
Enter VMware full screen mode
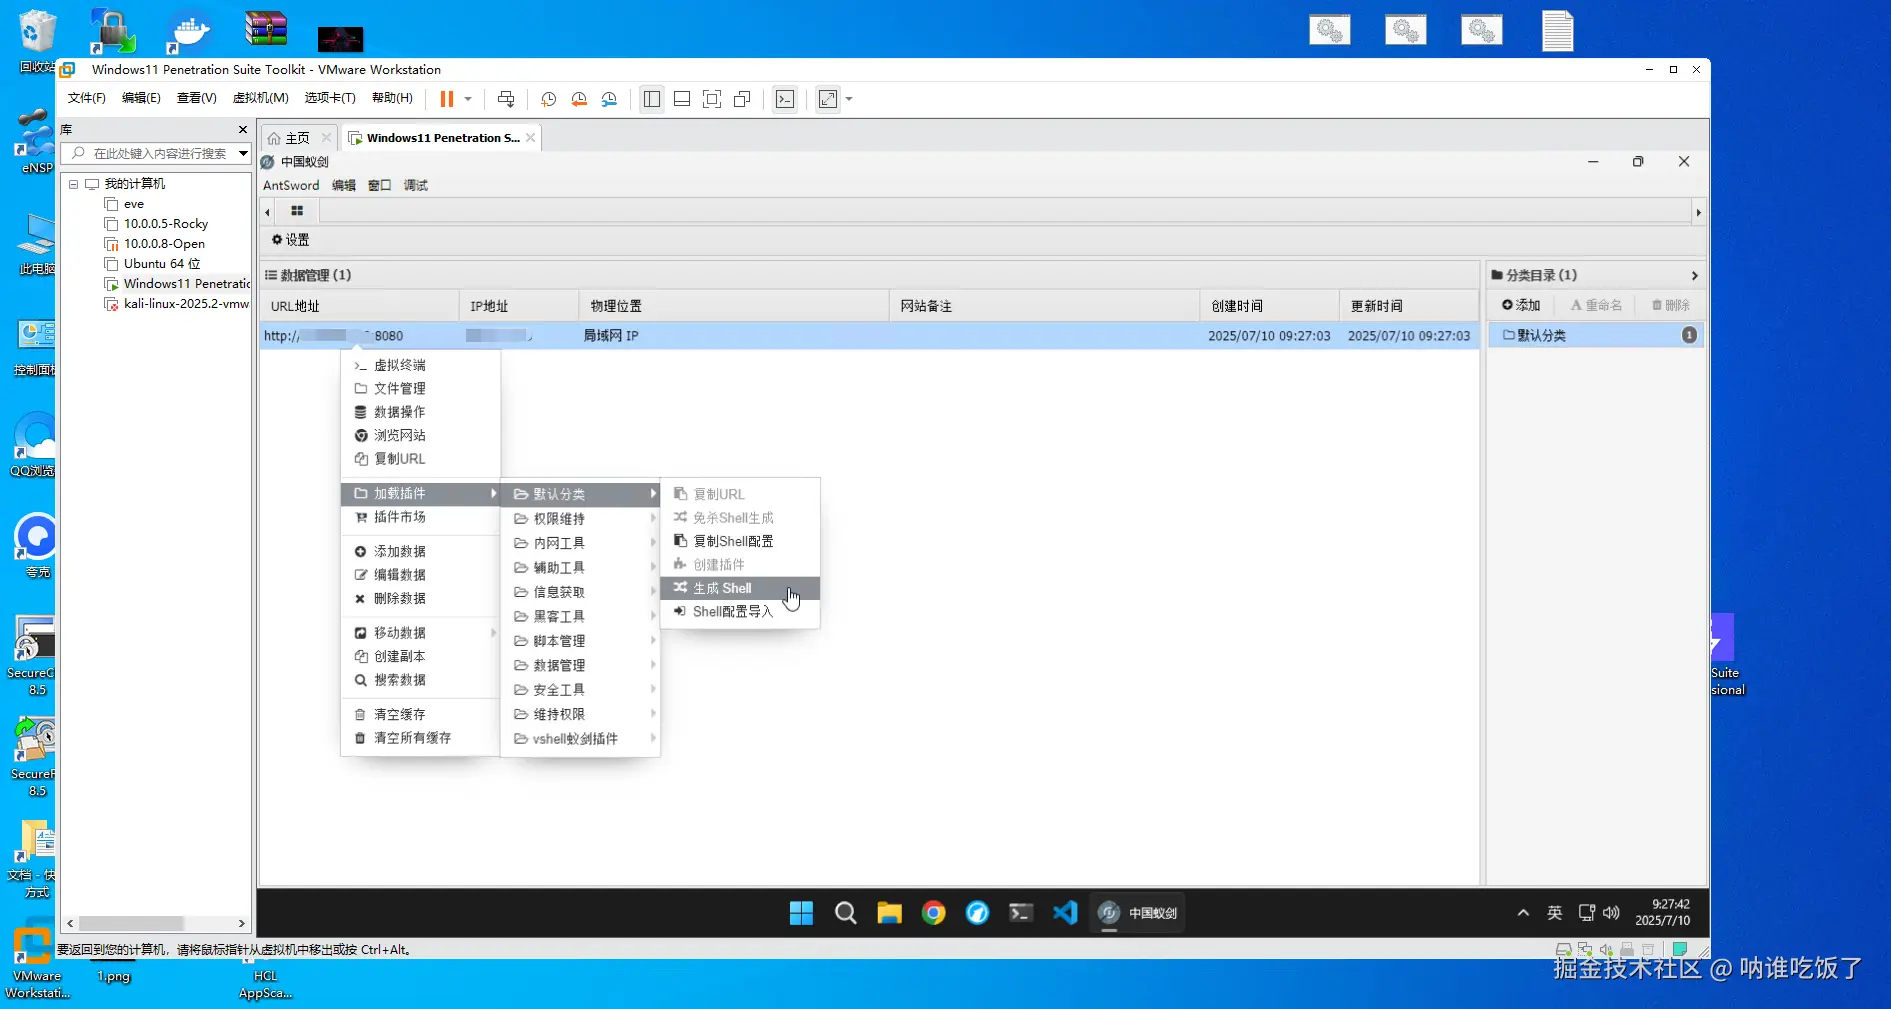(712, 99)
